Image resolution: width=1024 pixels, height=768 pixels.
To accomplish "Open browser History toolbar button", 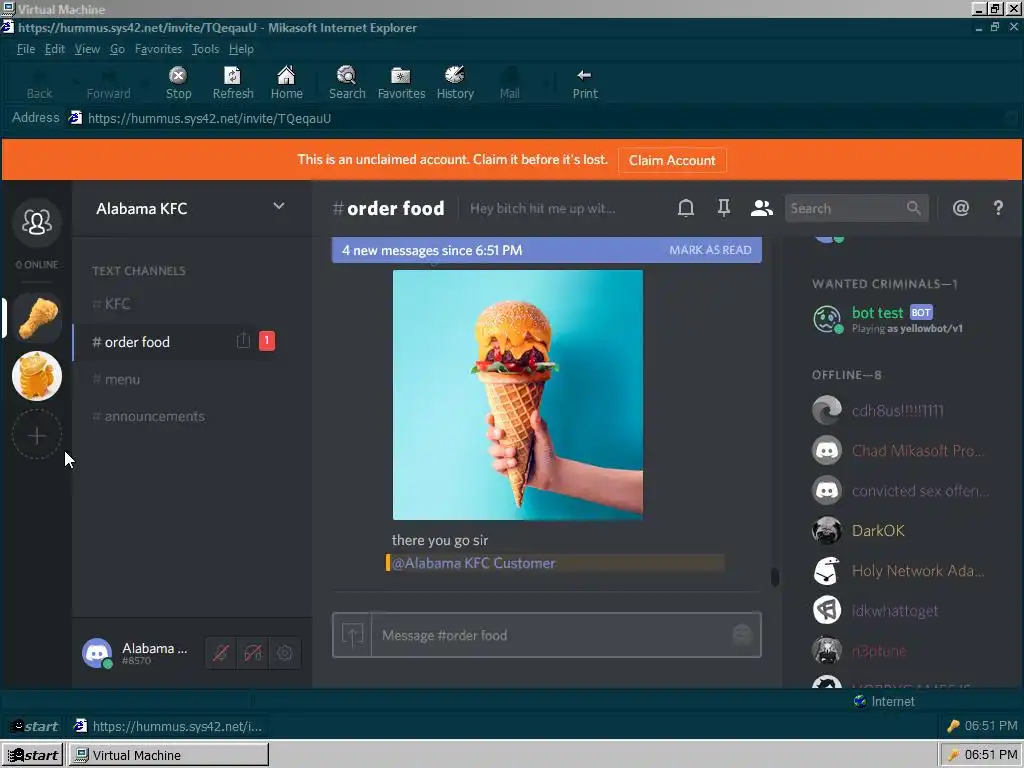I will point(455,83).
